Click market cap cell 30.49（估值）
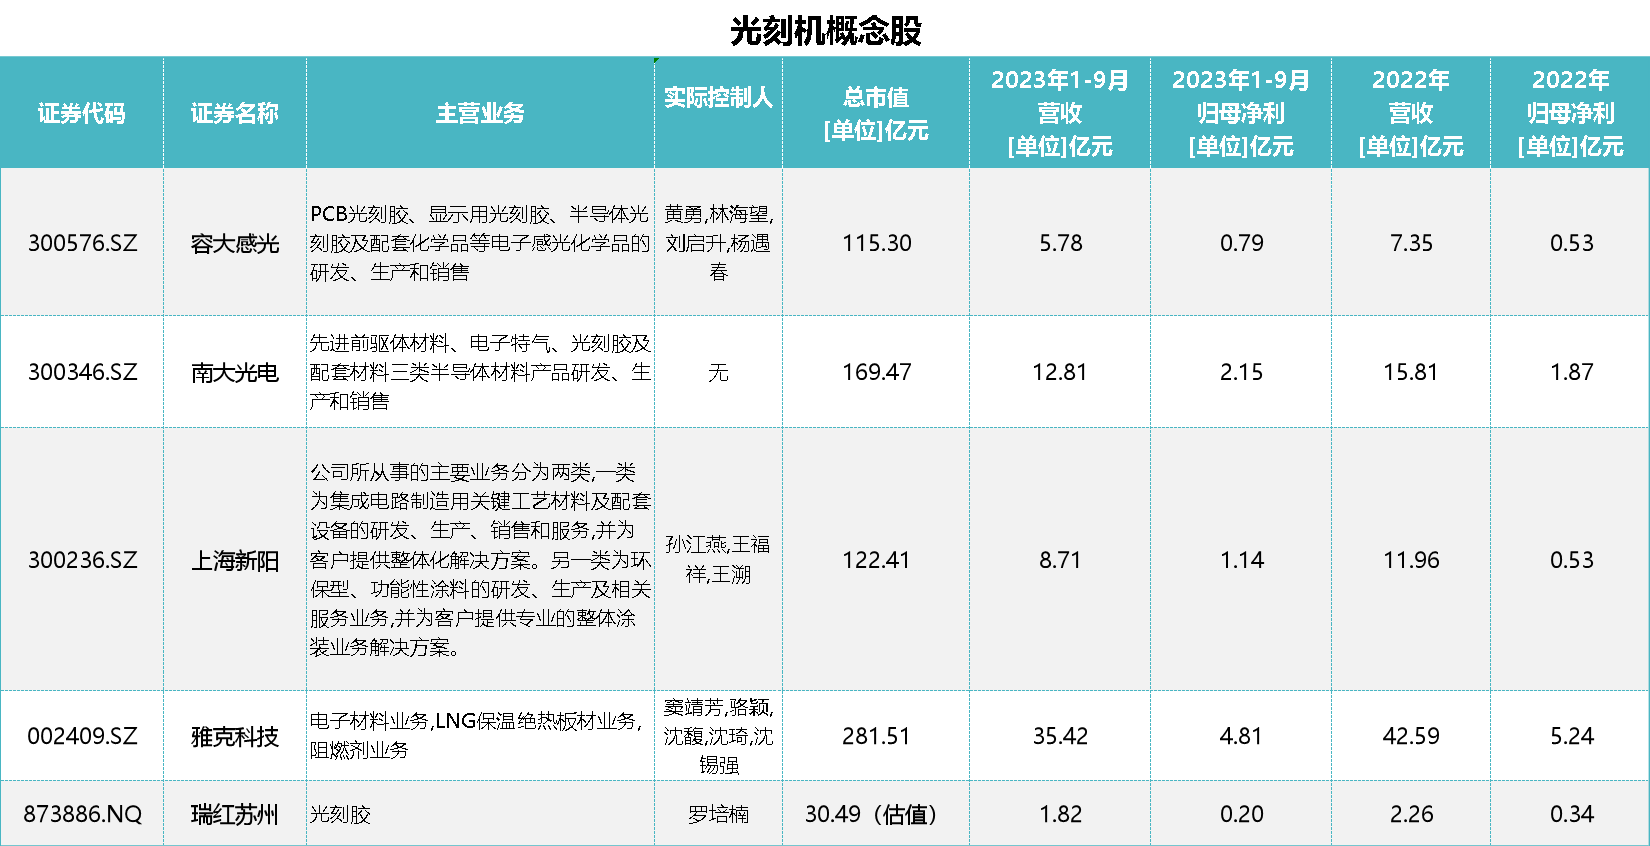The width and height of the screenshot is (1650, 846). point(876,814)
